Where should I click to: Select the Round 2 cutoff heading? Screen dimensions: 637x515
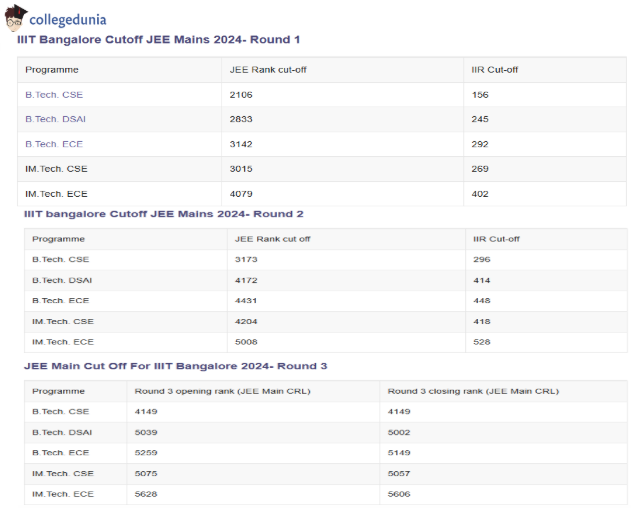(163, 214)
